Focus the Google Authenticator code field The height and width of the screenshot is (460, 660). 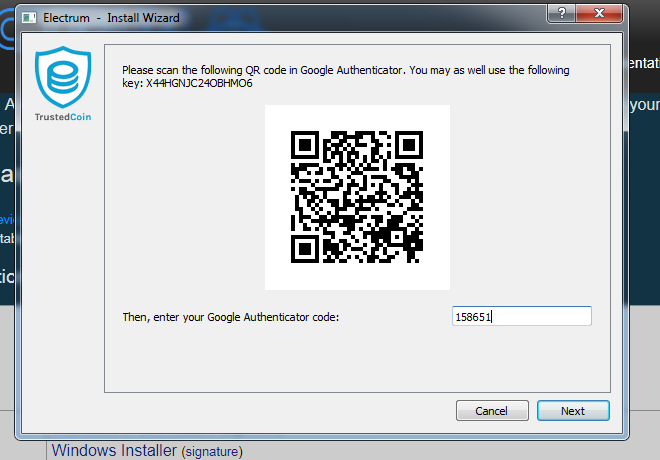pyautogui.click(x=522, y=316)
